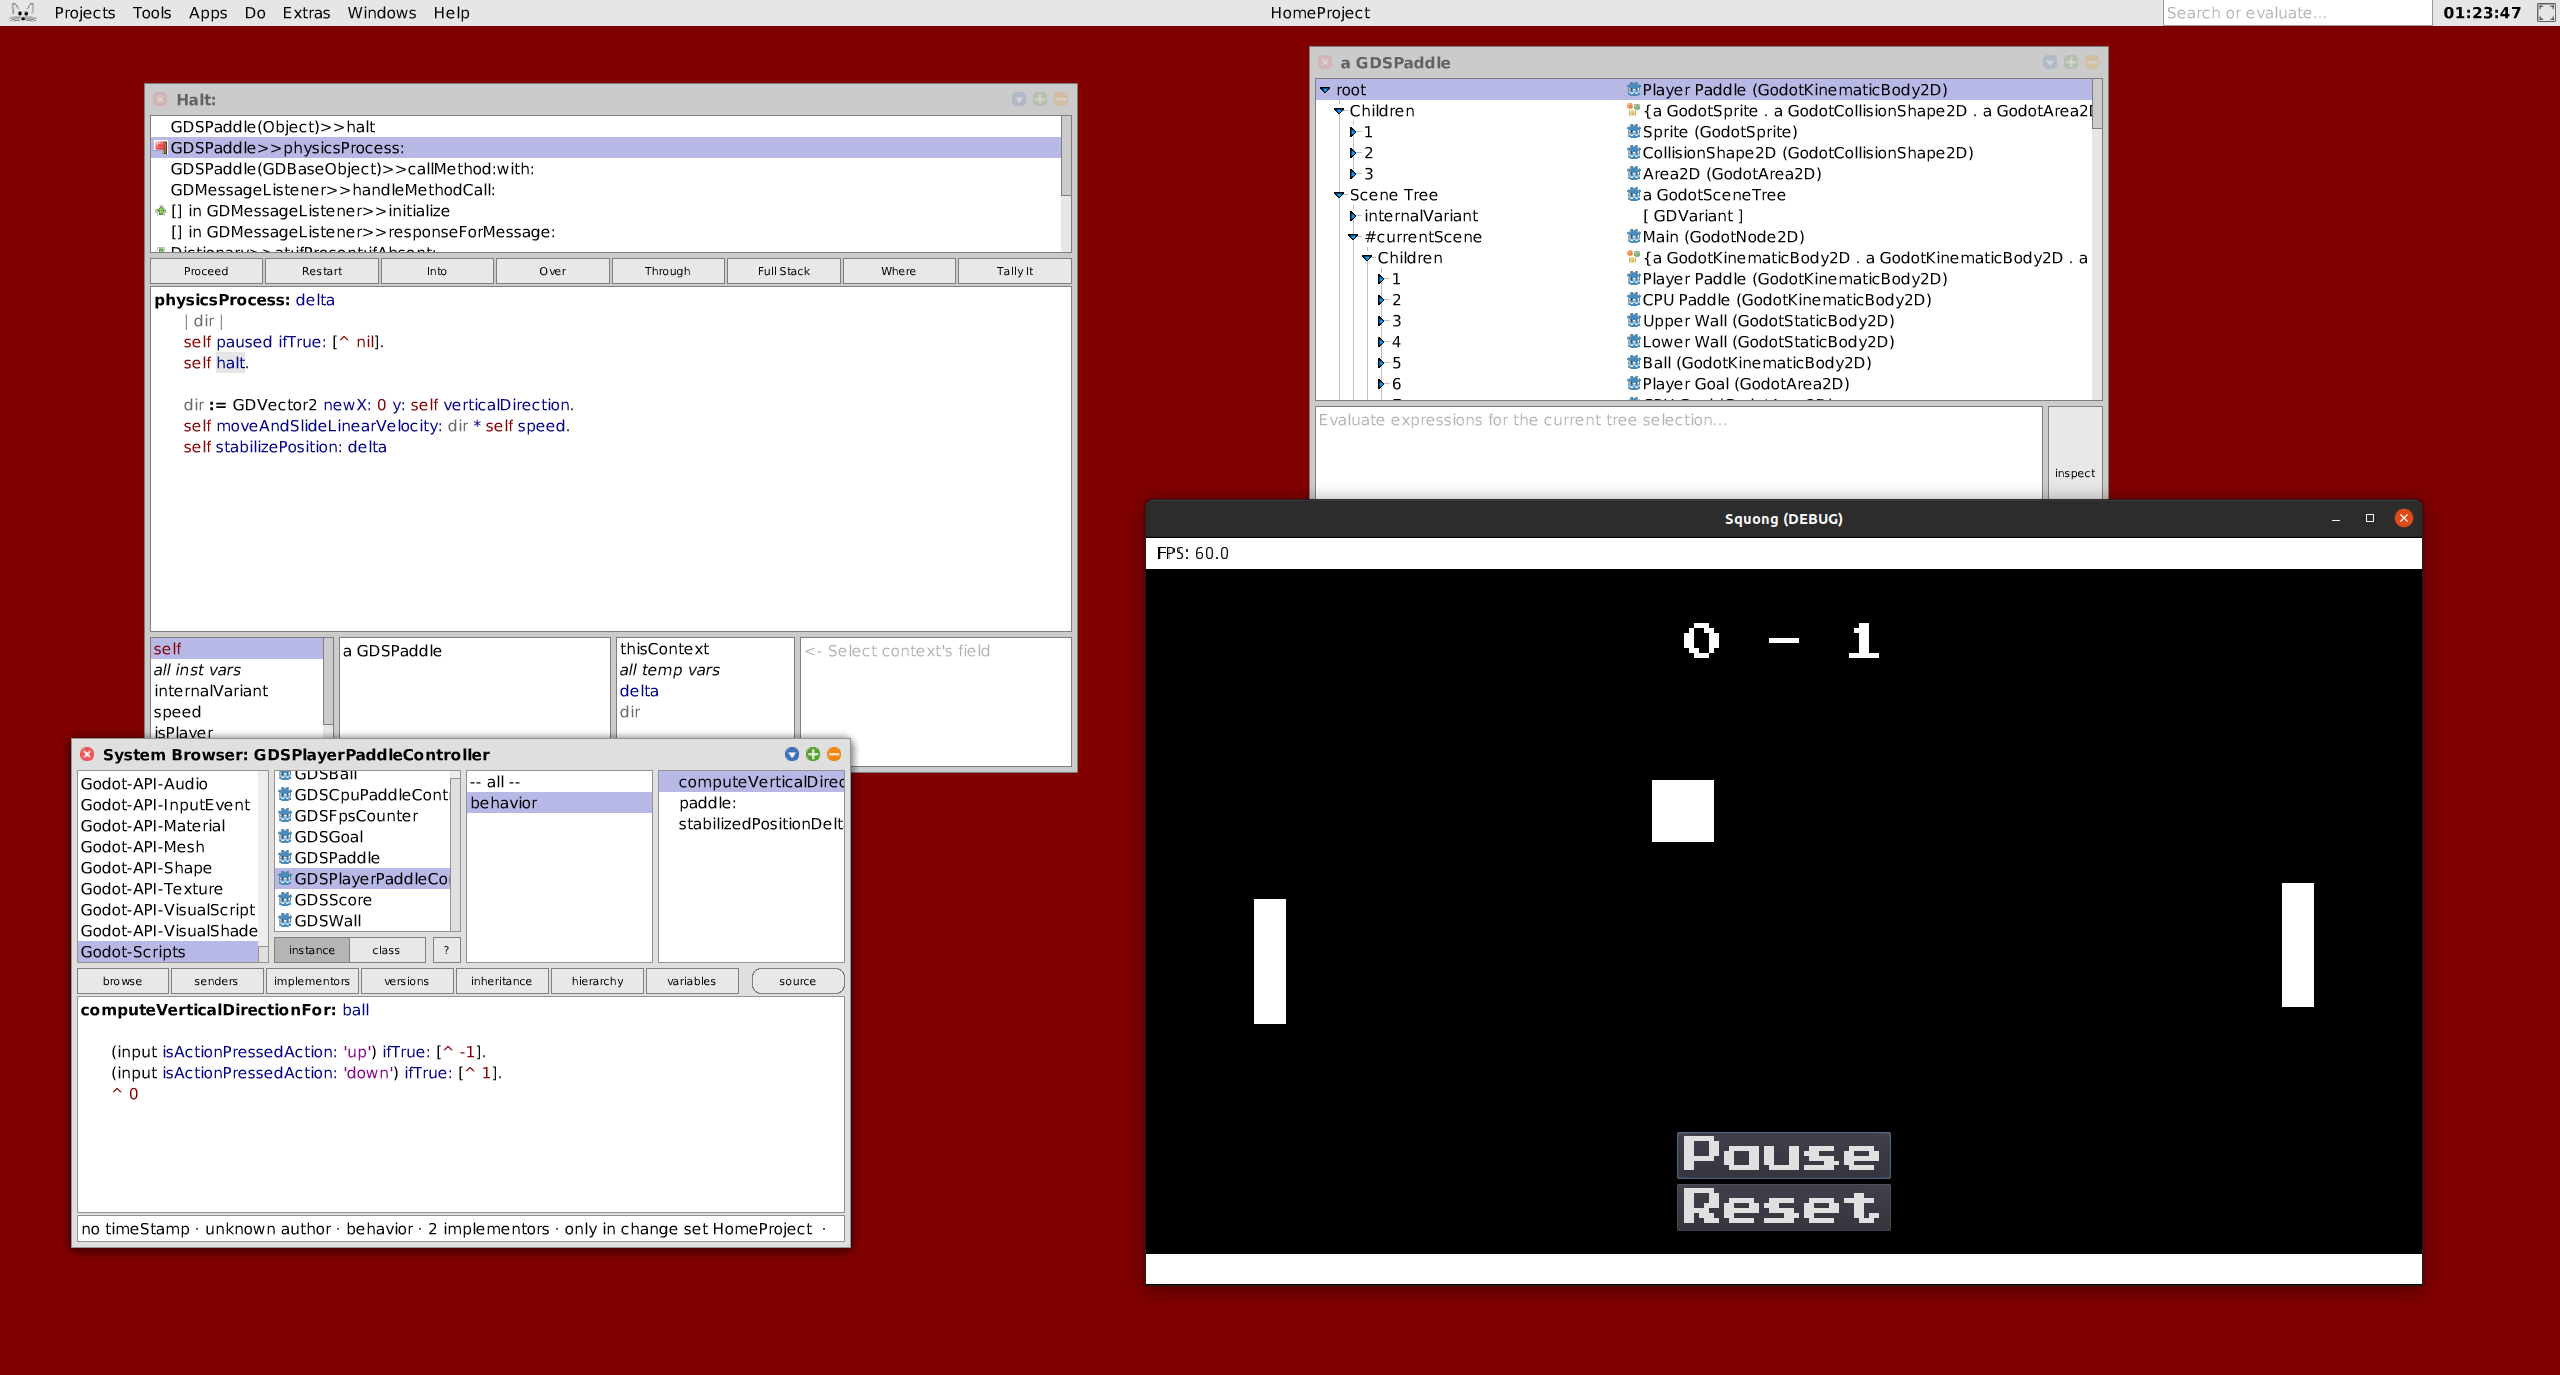Select the GDSPaddle class in system browser
2560x1375 pixels.
[337, 857]
